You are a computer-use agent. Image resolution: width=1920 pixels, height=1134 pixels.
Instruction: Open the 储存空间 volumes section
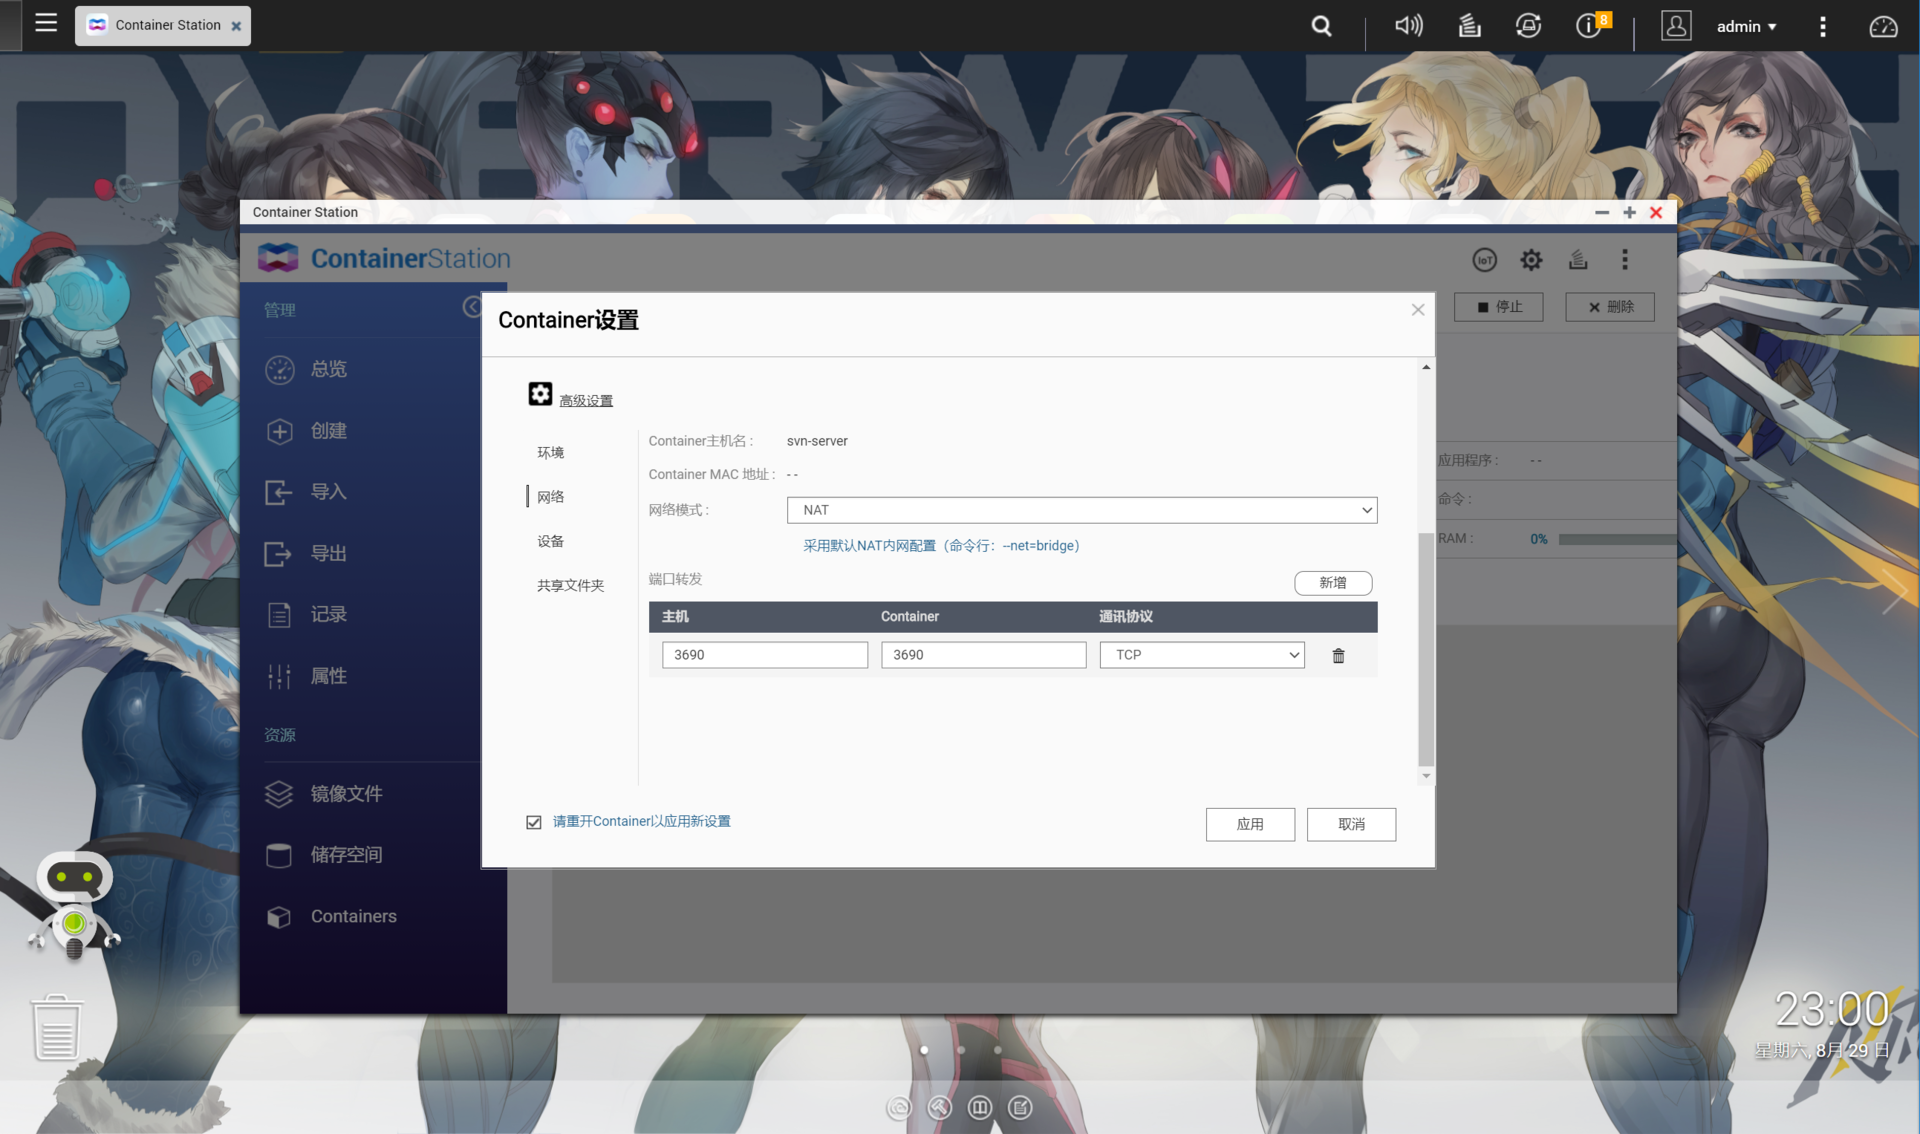345,855
